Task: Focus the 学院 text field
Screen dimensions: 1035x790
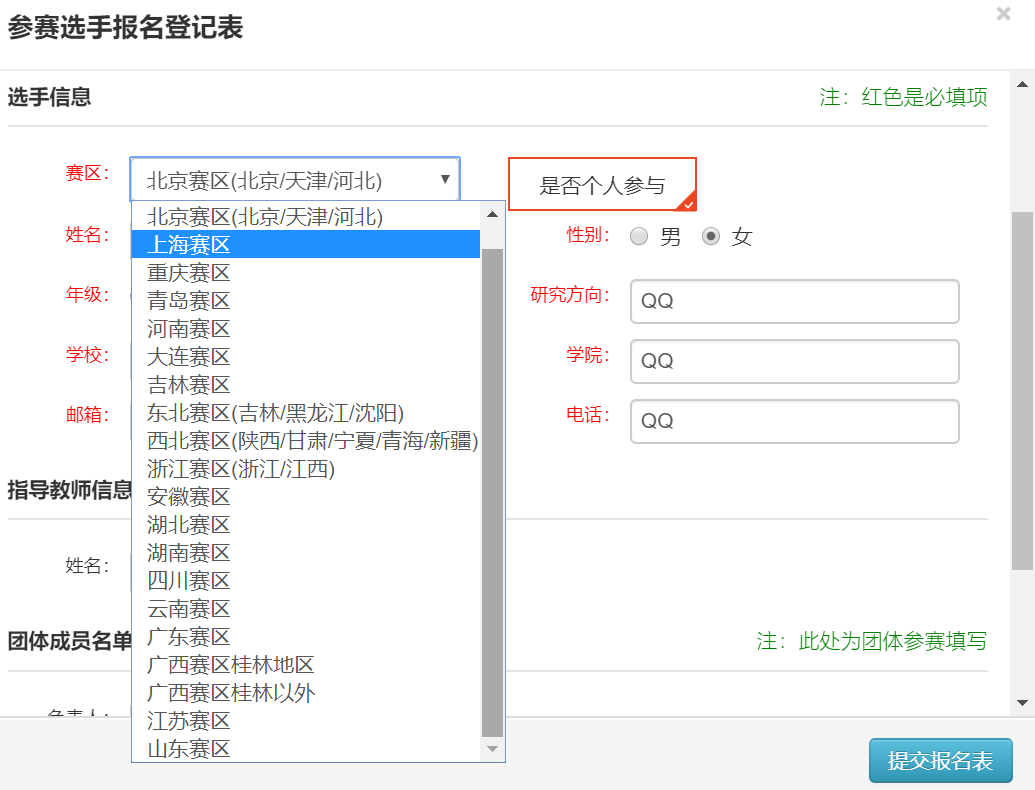Action: [794, 361]
